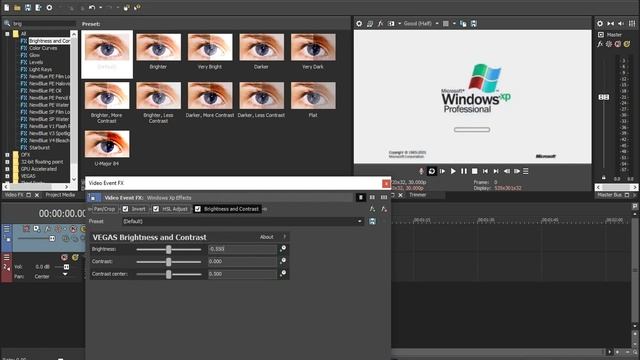640x360 pixels.
Task: Open Master Bus audio properties gear
Action: click(x=600, y=24)
